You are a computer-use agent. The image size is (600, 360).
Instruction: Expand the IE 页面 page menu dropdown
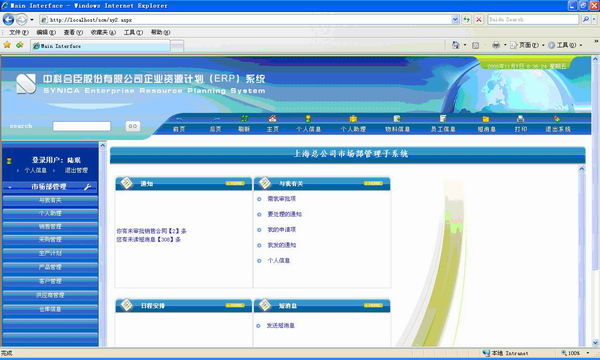543,45
